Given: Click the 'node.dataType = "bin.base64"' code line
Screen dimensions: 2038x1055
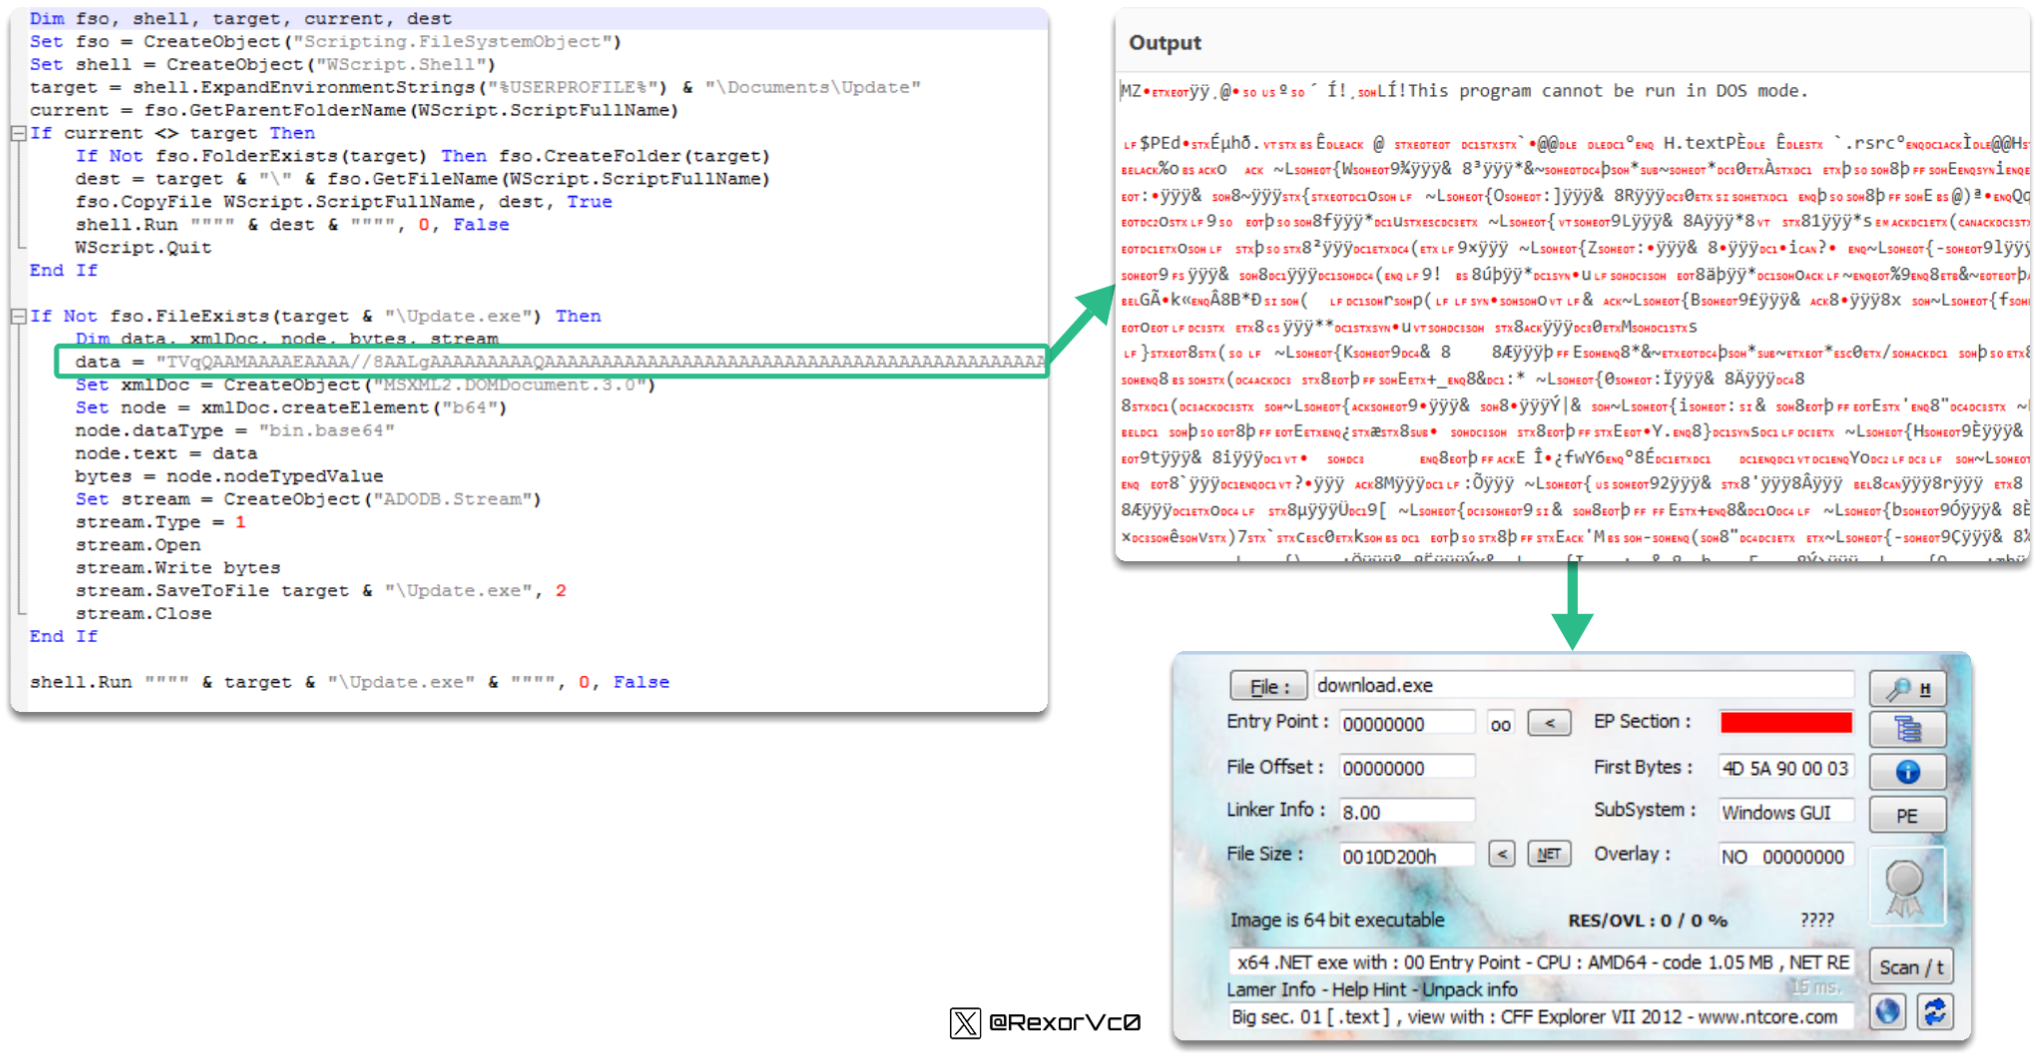Looking at the screenshot, I should 235,430.
